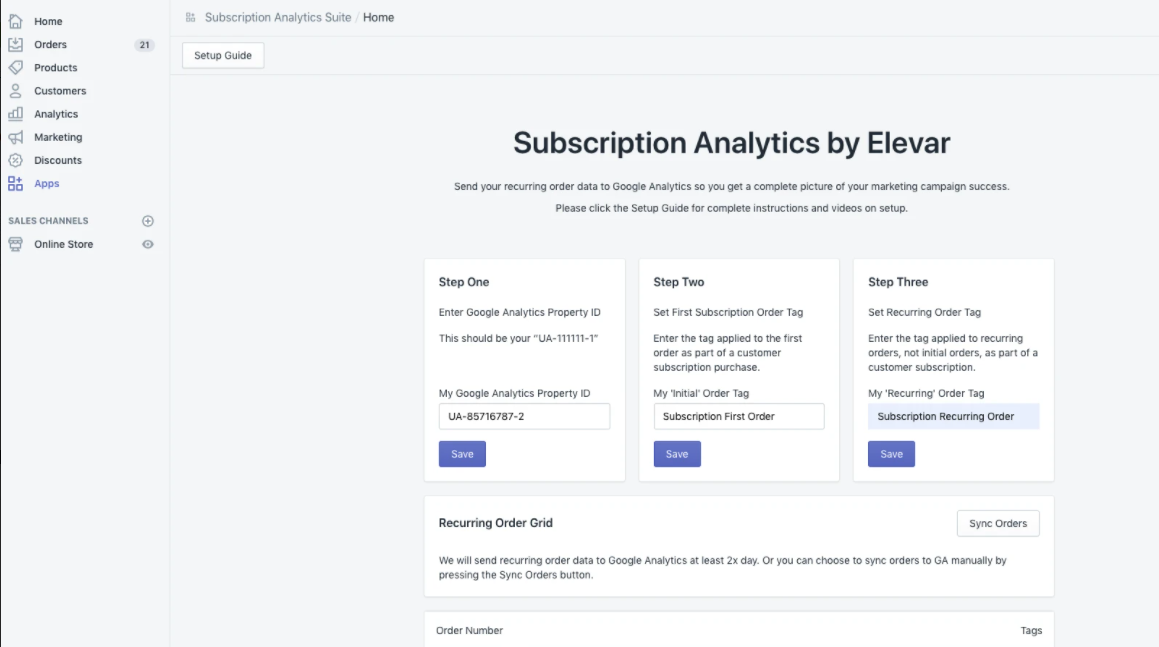Click the Apps grid icon
The height and width of the screenshot is (647, 1159).
15,184
